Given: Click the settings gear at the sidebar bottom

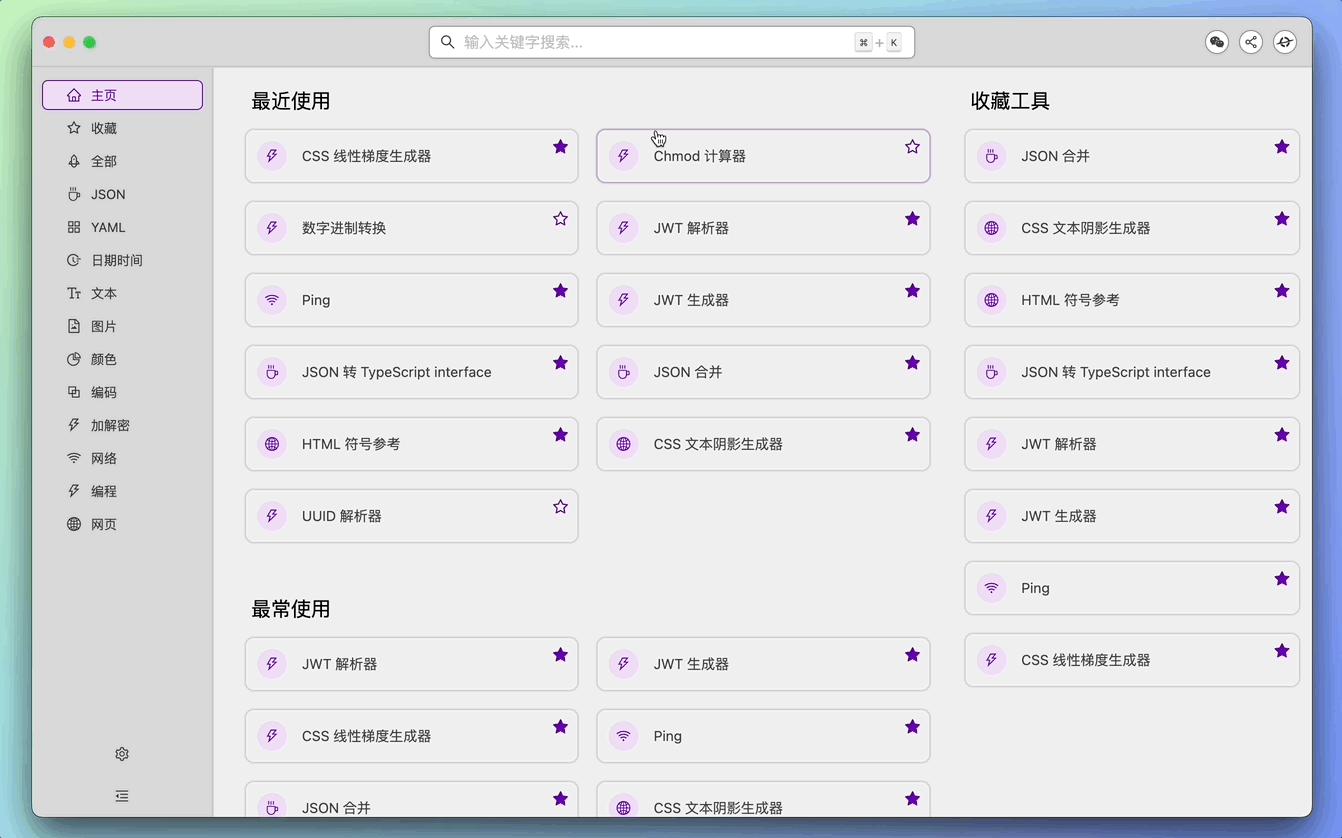Looking at the screenshot, I should [x=122, y=754].
